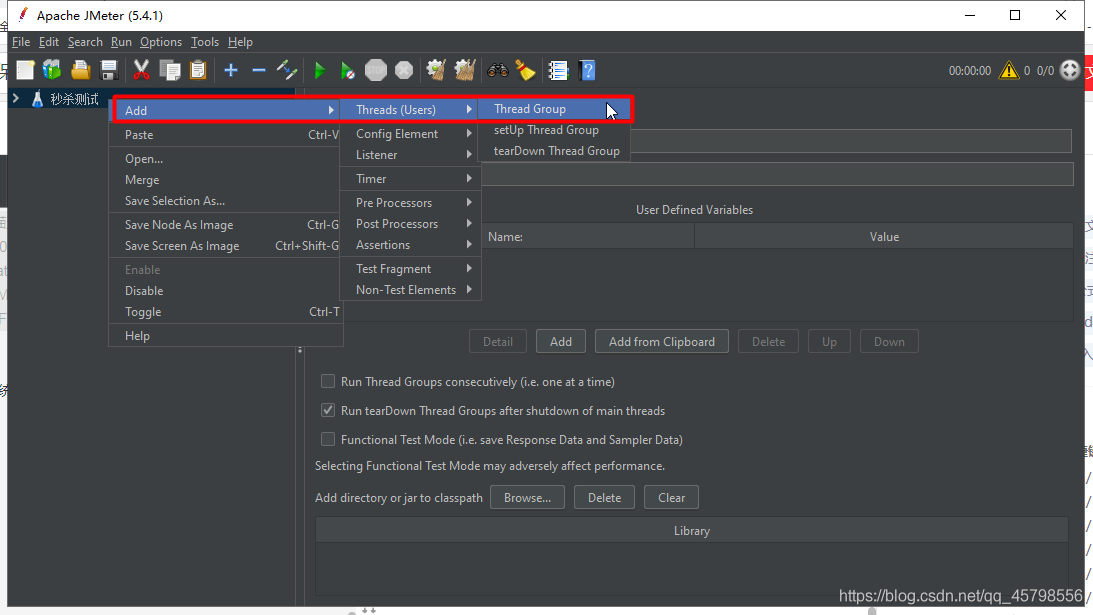Select the flask icon of 秒杀测试 test plan
The height and width of the screenshot is (615, 1093).
coord(38,99)
